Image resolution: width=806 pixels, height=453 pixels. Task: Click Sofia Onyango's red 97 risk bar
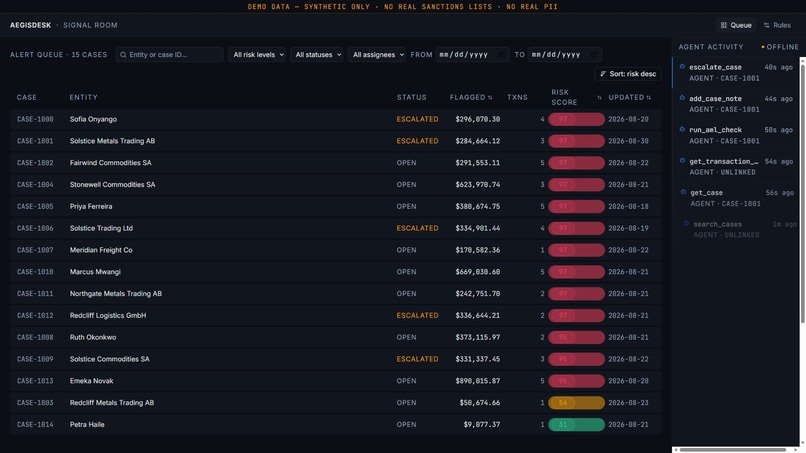point(576,119)
